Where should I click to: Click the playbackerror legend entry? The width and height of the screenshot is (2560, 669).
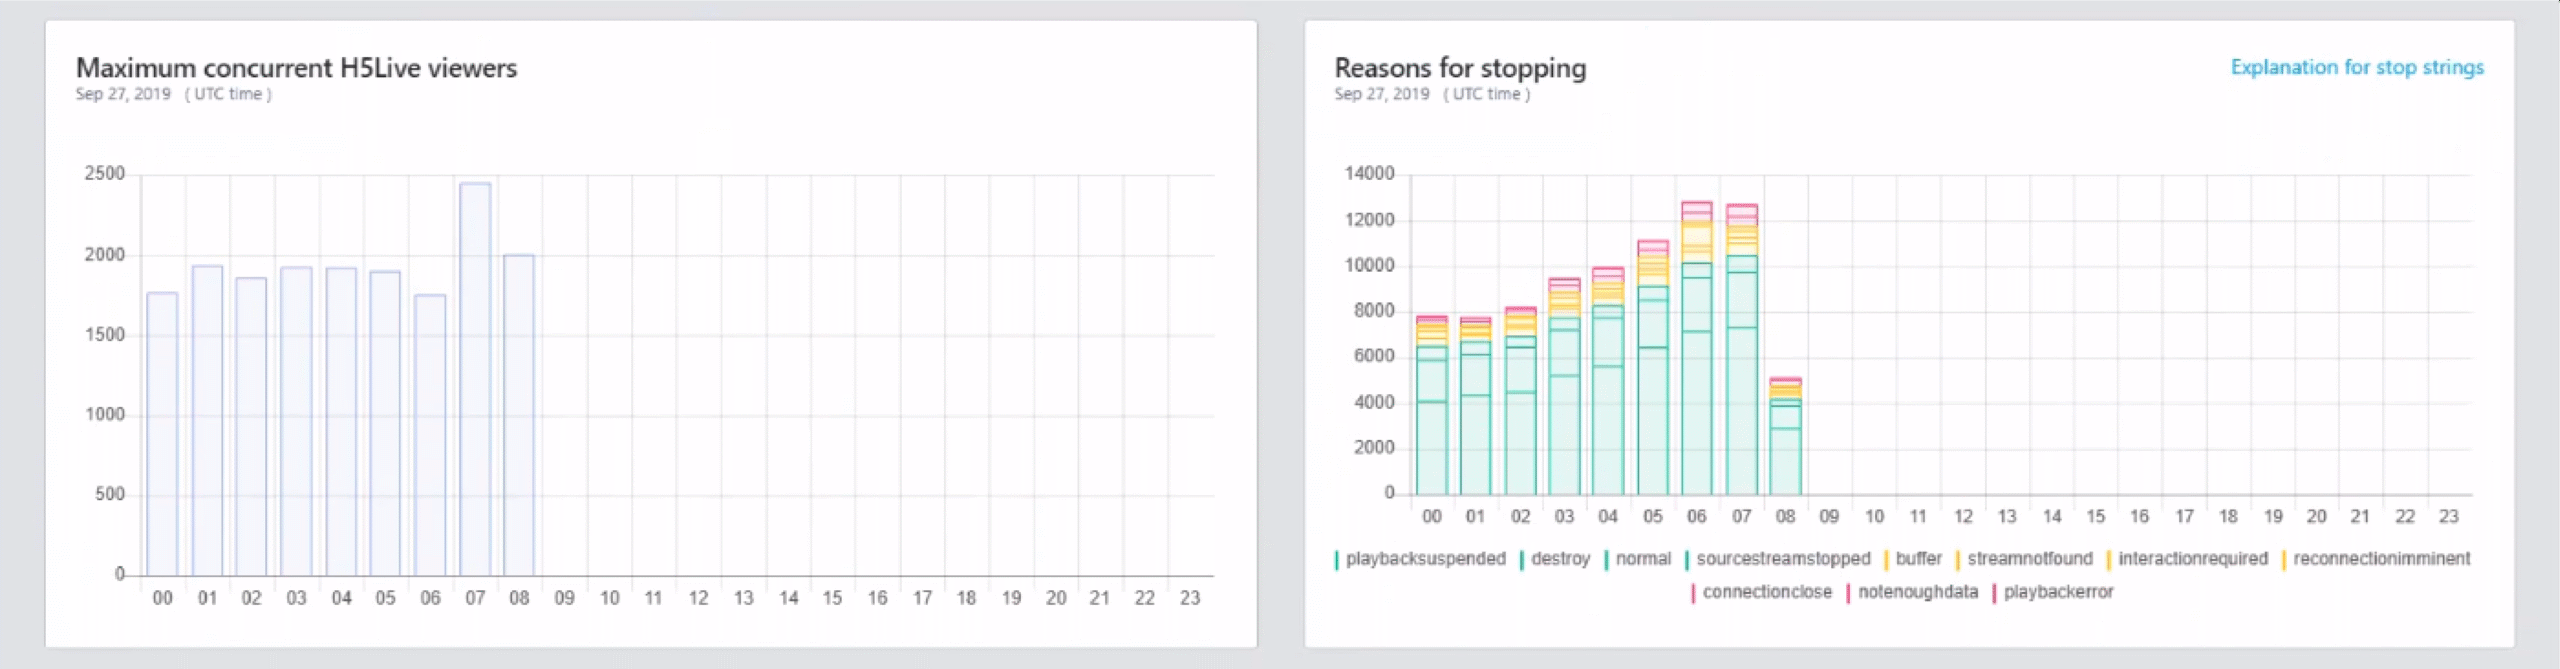(x=2058, y=592)
